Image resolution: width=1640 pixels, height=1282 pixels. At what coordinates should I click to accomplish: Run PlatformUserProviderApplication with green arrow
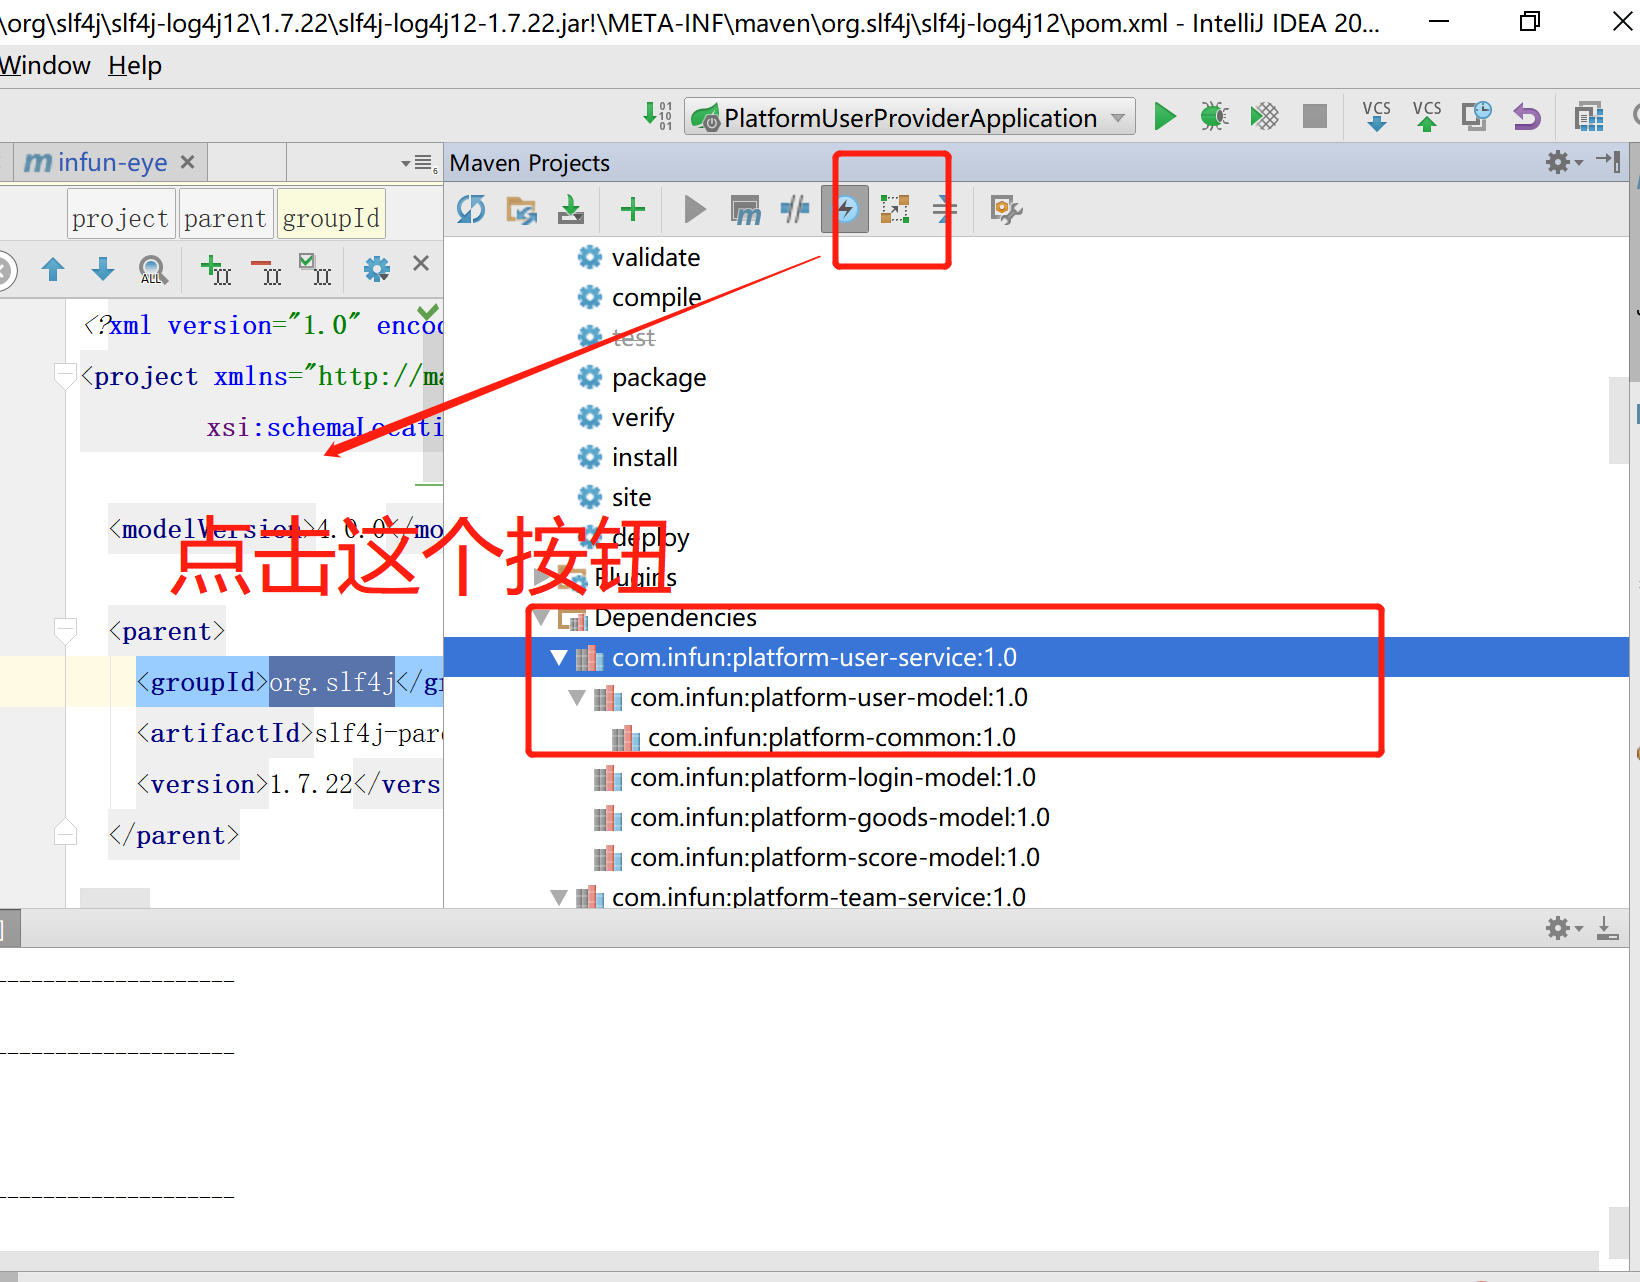(1164, 117)
